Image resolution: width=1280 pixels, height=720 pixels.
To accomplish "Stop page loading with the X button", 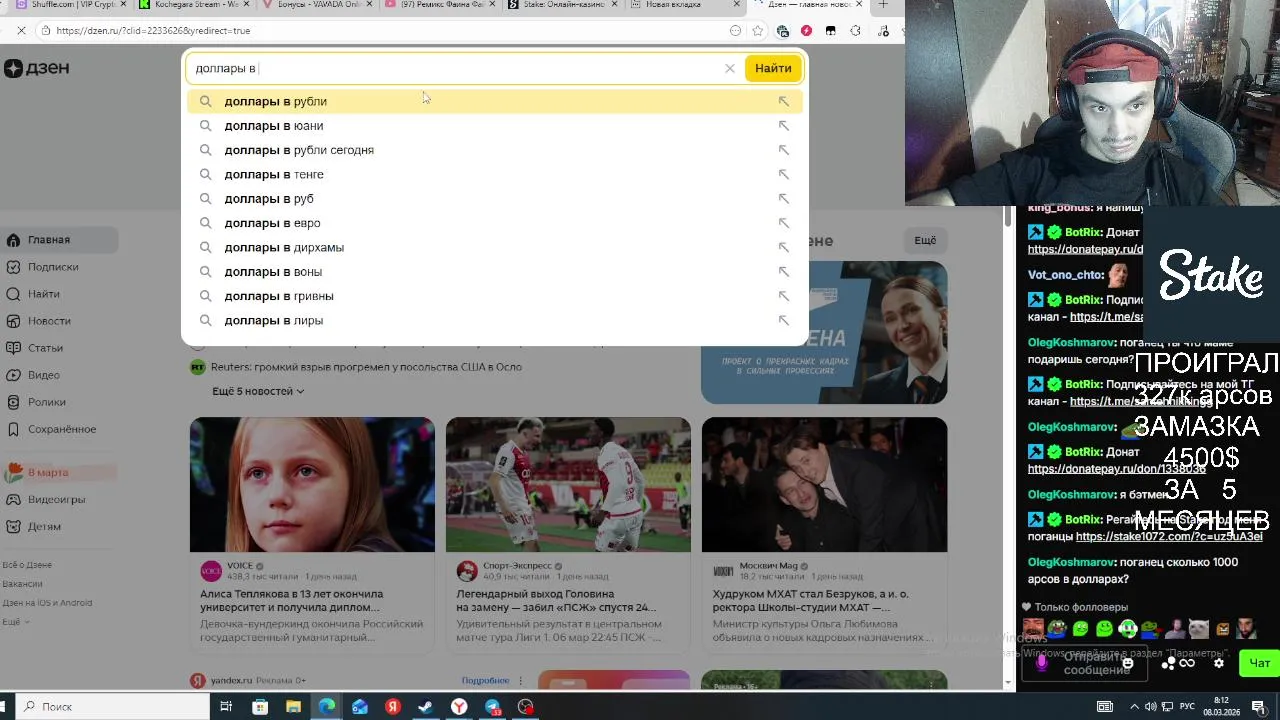I will point(21,31).
